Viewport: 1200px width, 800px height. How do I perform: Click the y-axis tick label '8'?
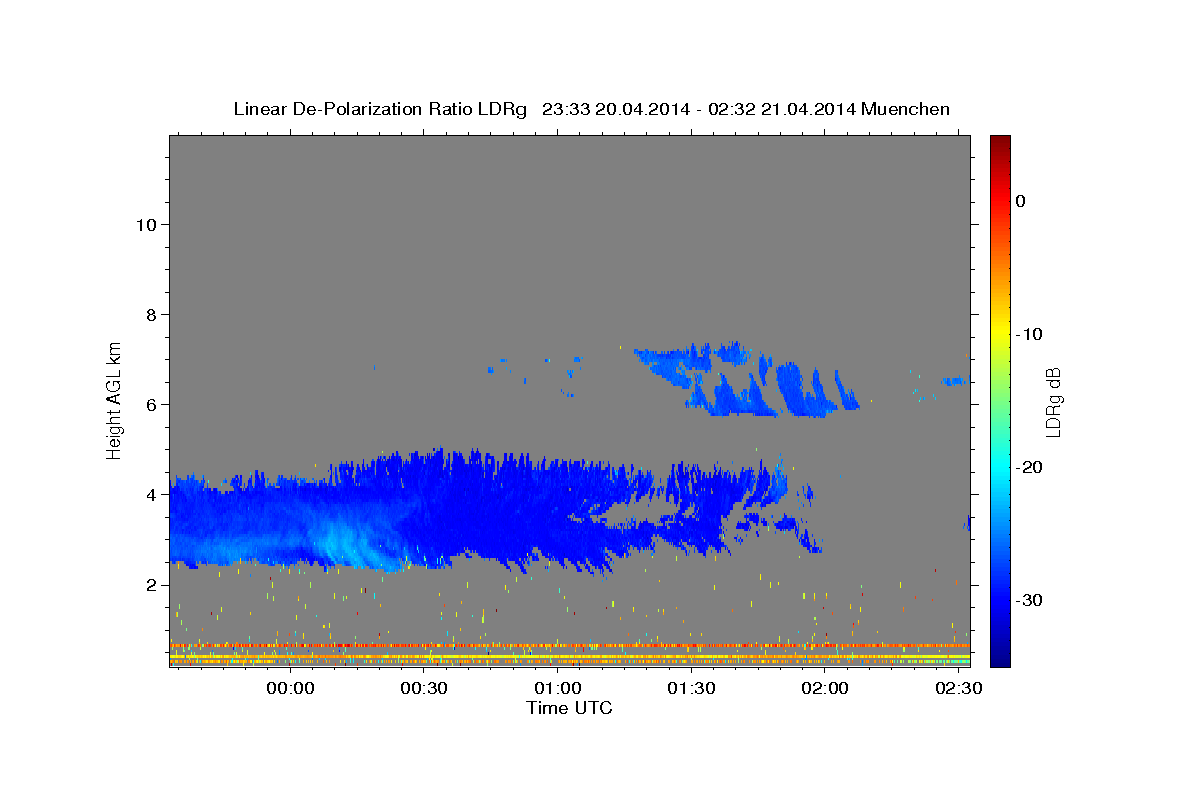coord(152,314)
